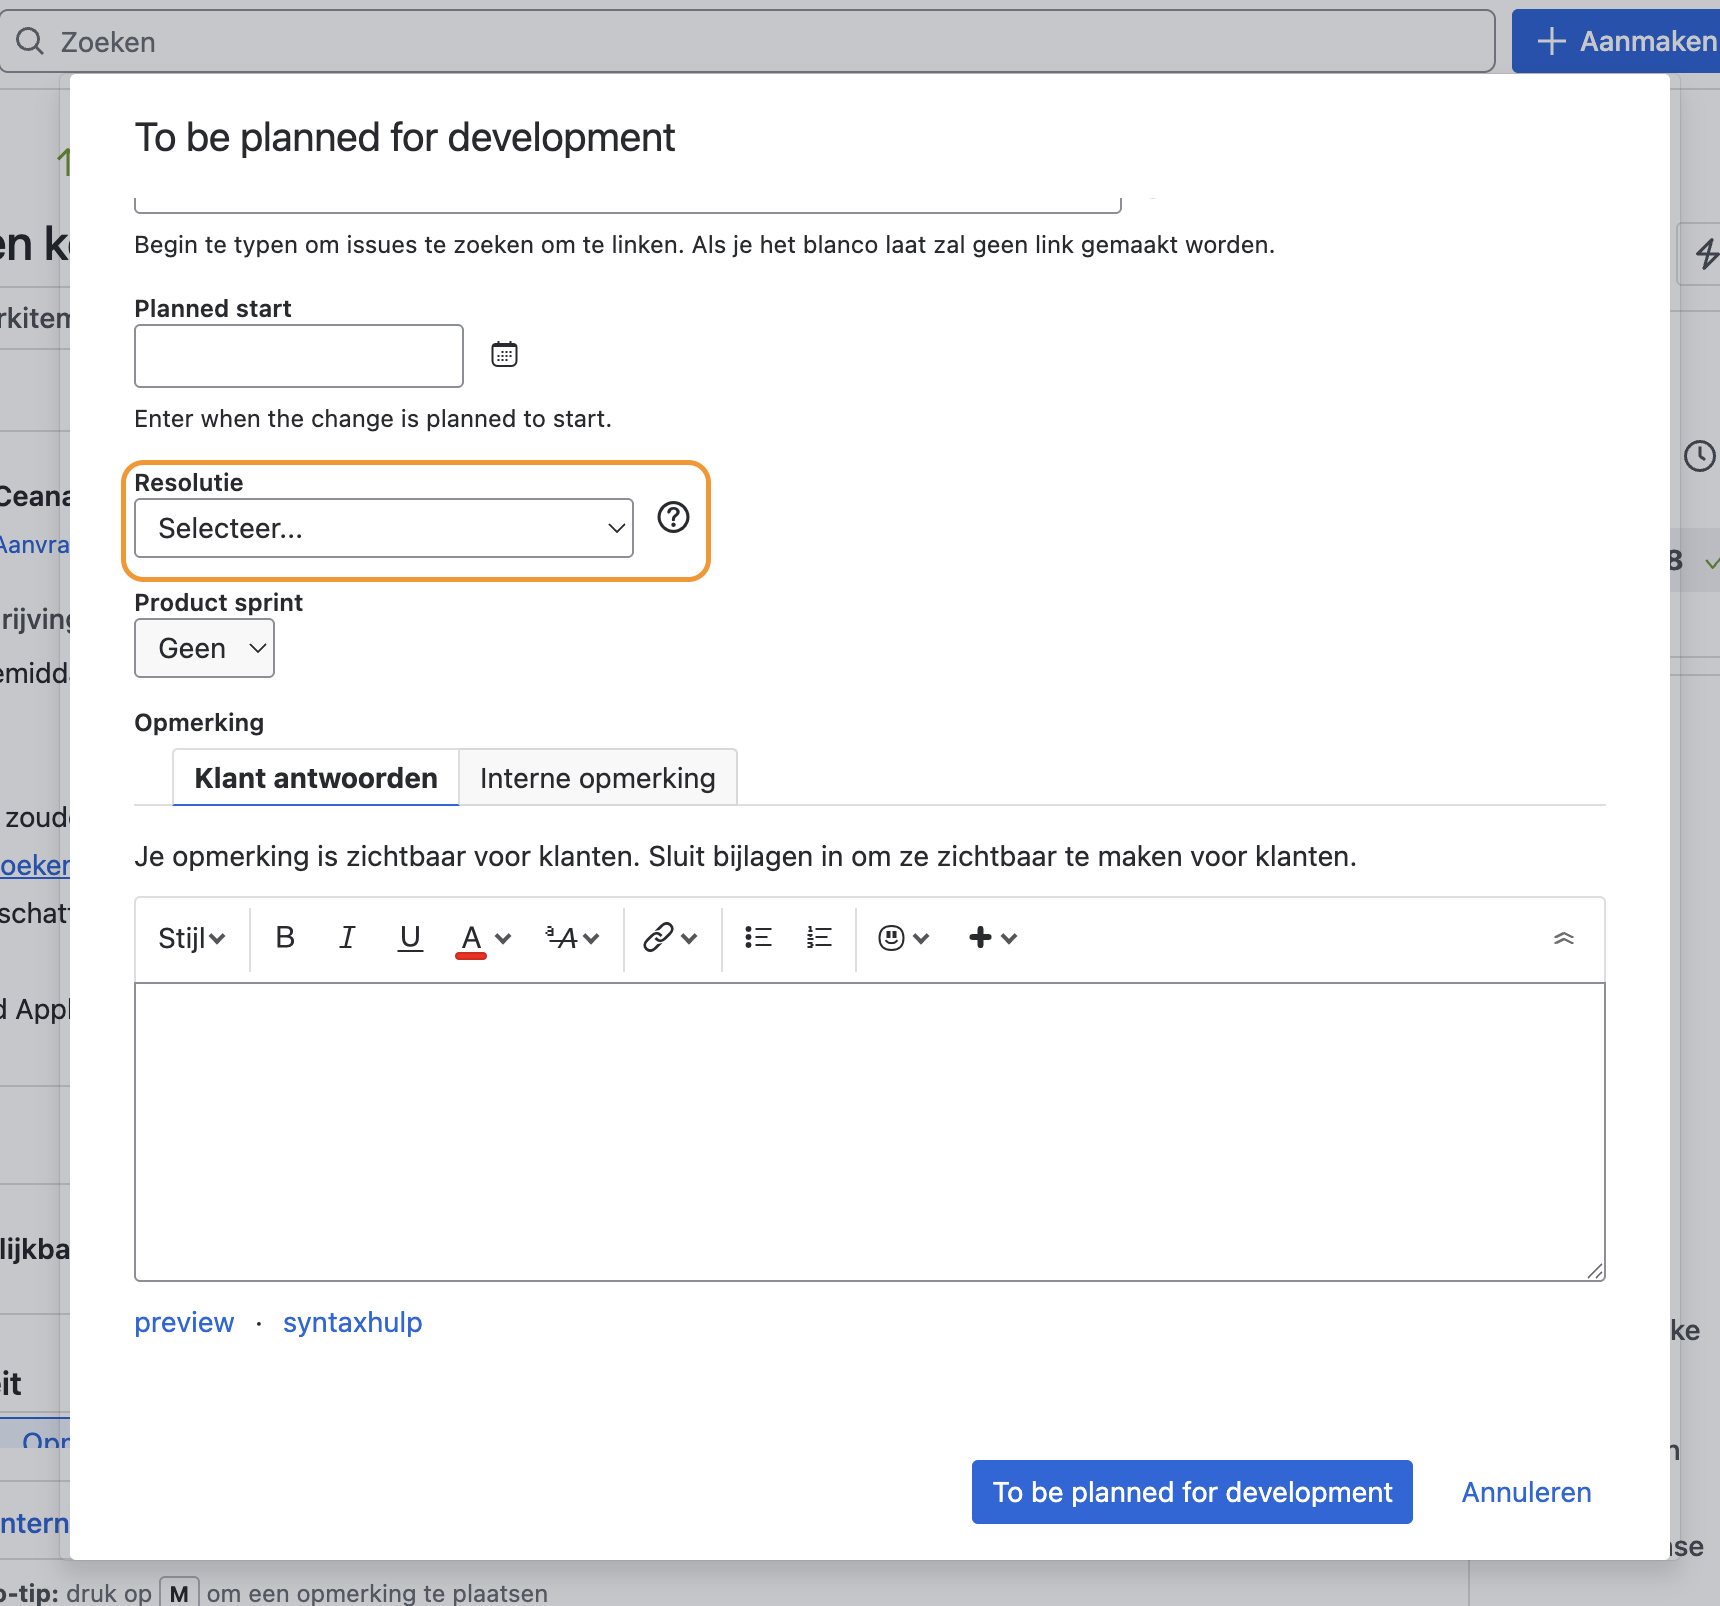The height and width of the screenshot is (1606, 1720).
Task: Open the link insertion dropdown
Action: [670, 937]
